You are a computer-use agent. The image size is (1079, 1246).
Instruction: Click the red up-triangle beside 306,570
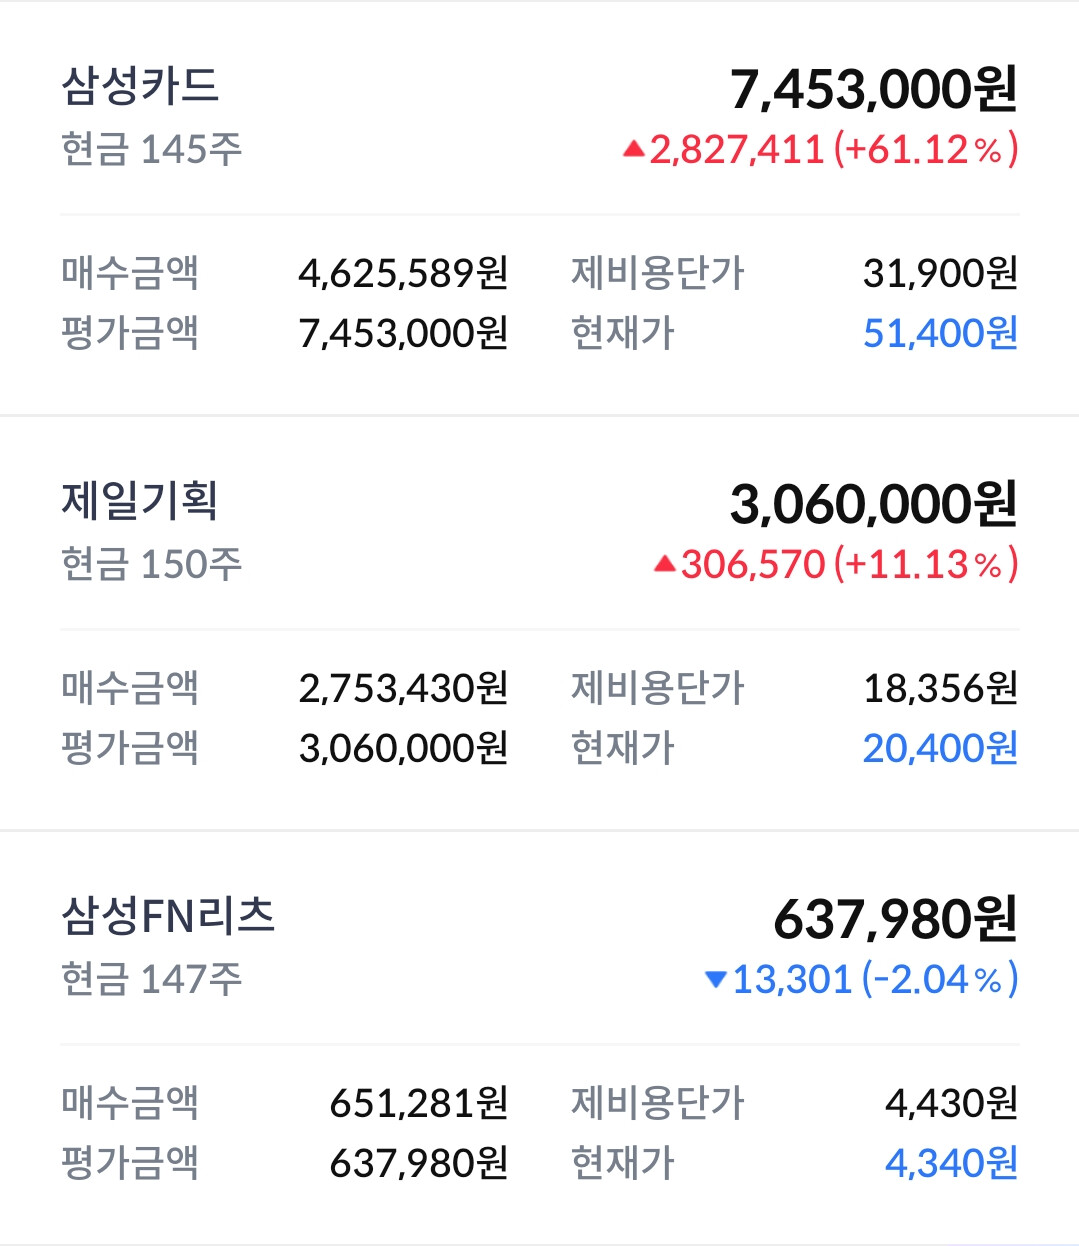[x=665, y=565]
